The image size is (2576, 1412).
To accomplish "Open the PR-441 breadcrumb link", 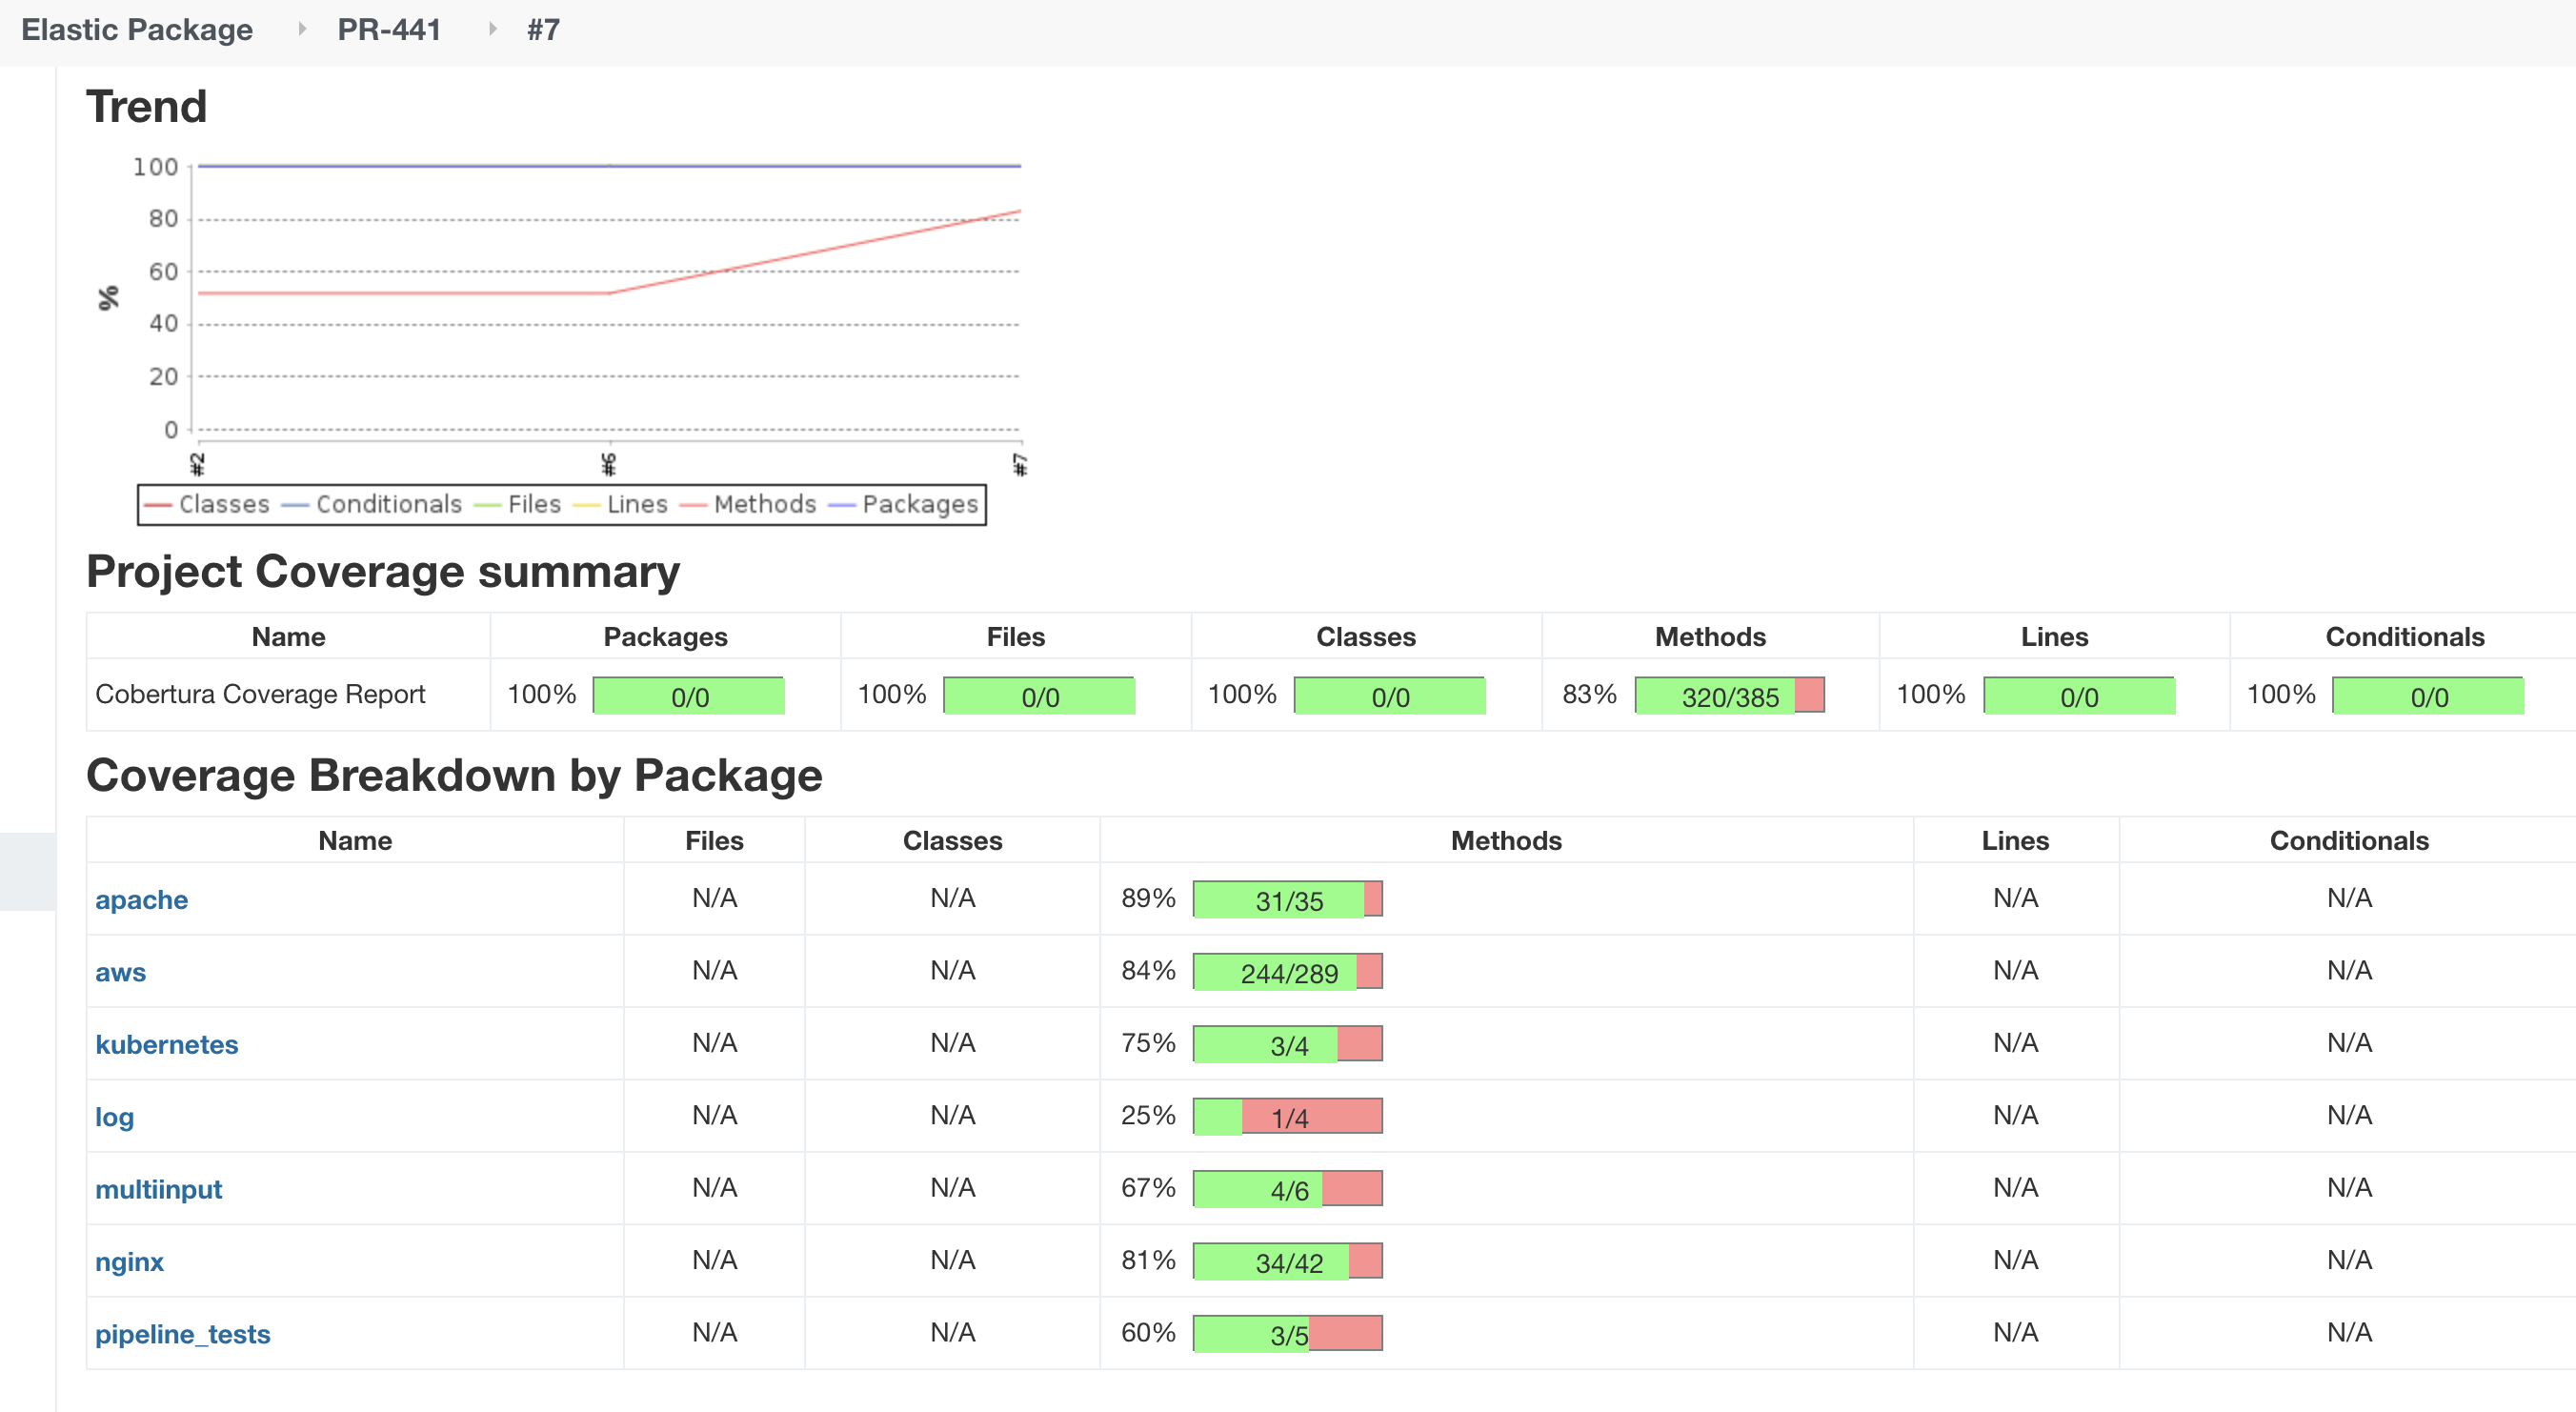I will [x=389, y=30].
